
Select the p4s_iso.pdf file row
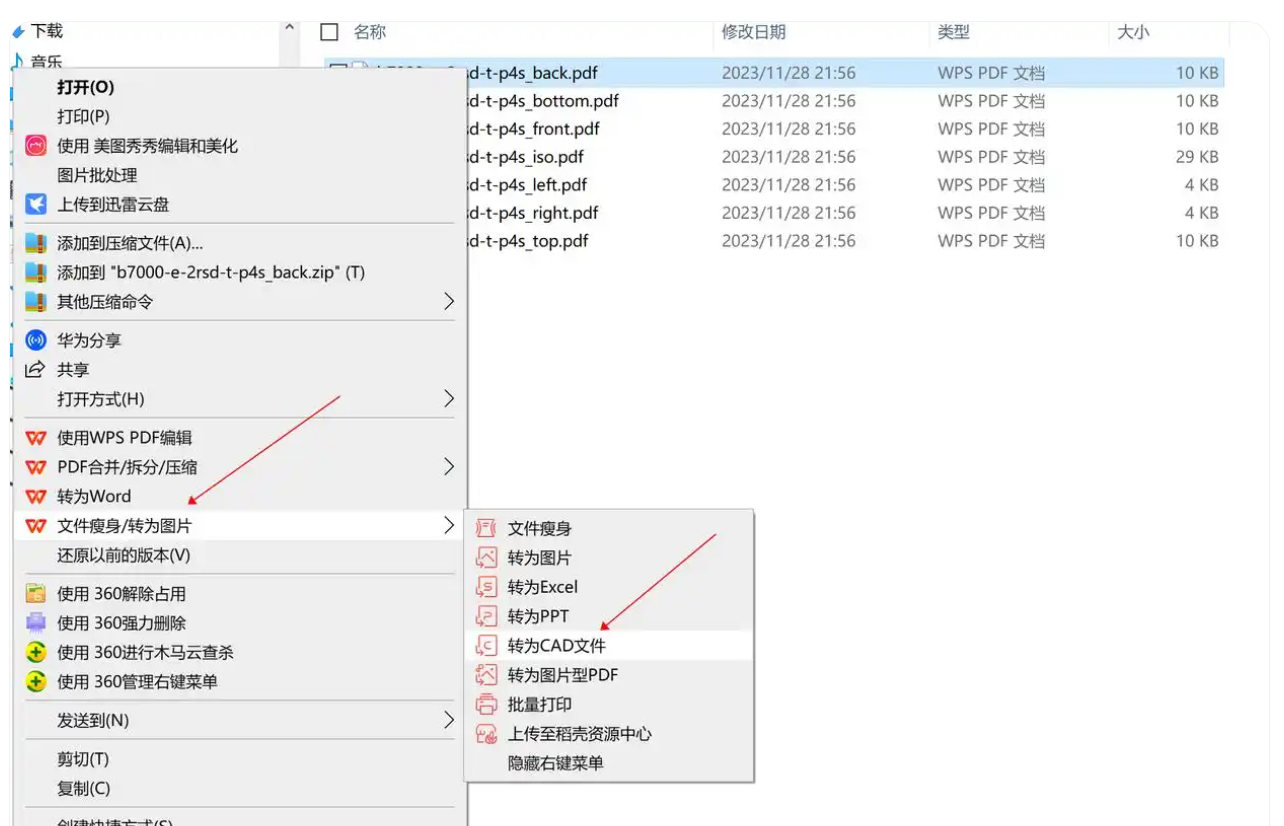(774, 157)
